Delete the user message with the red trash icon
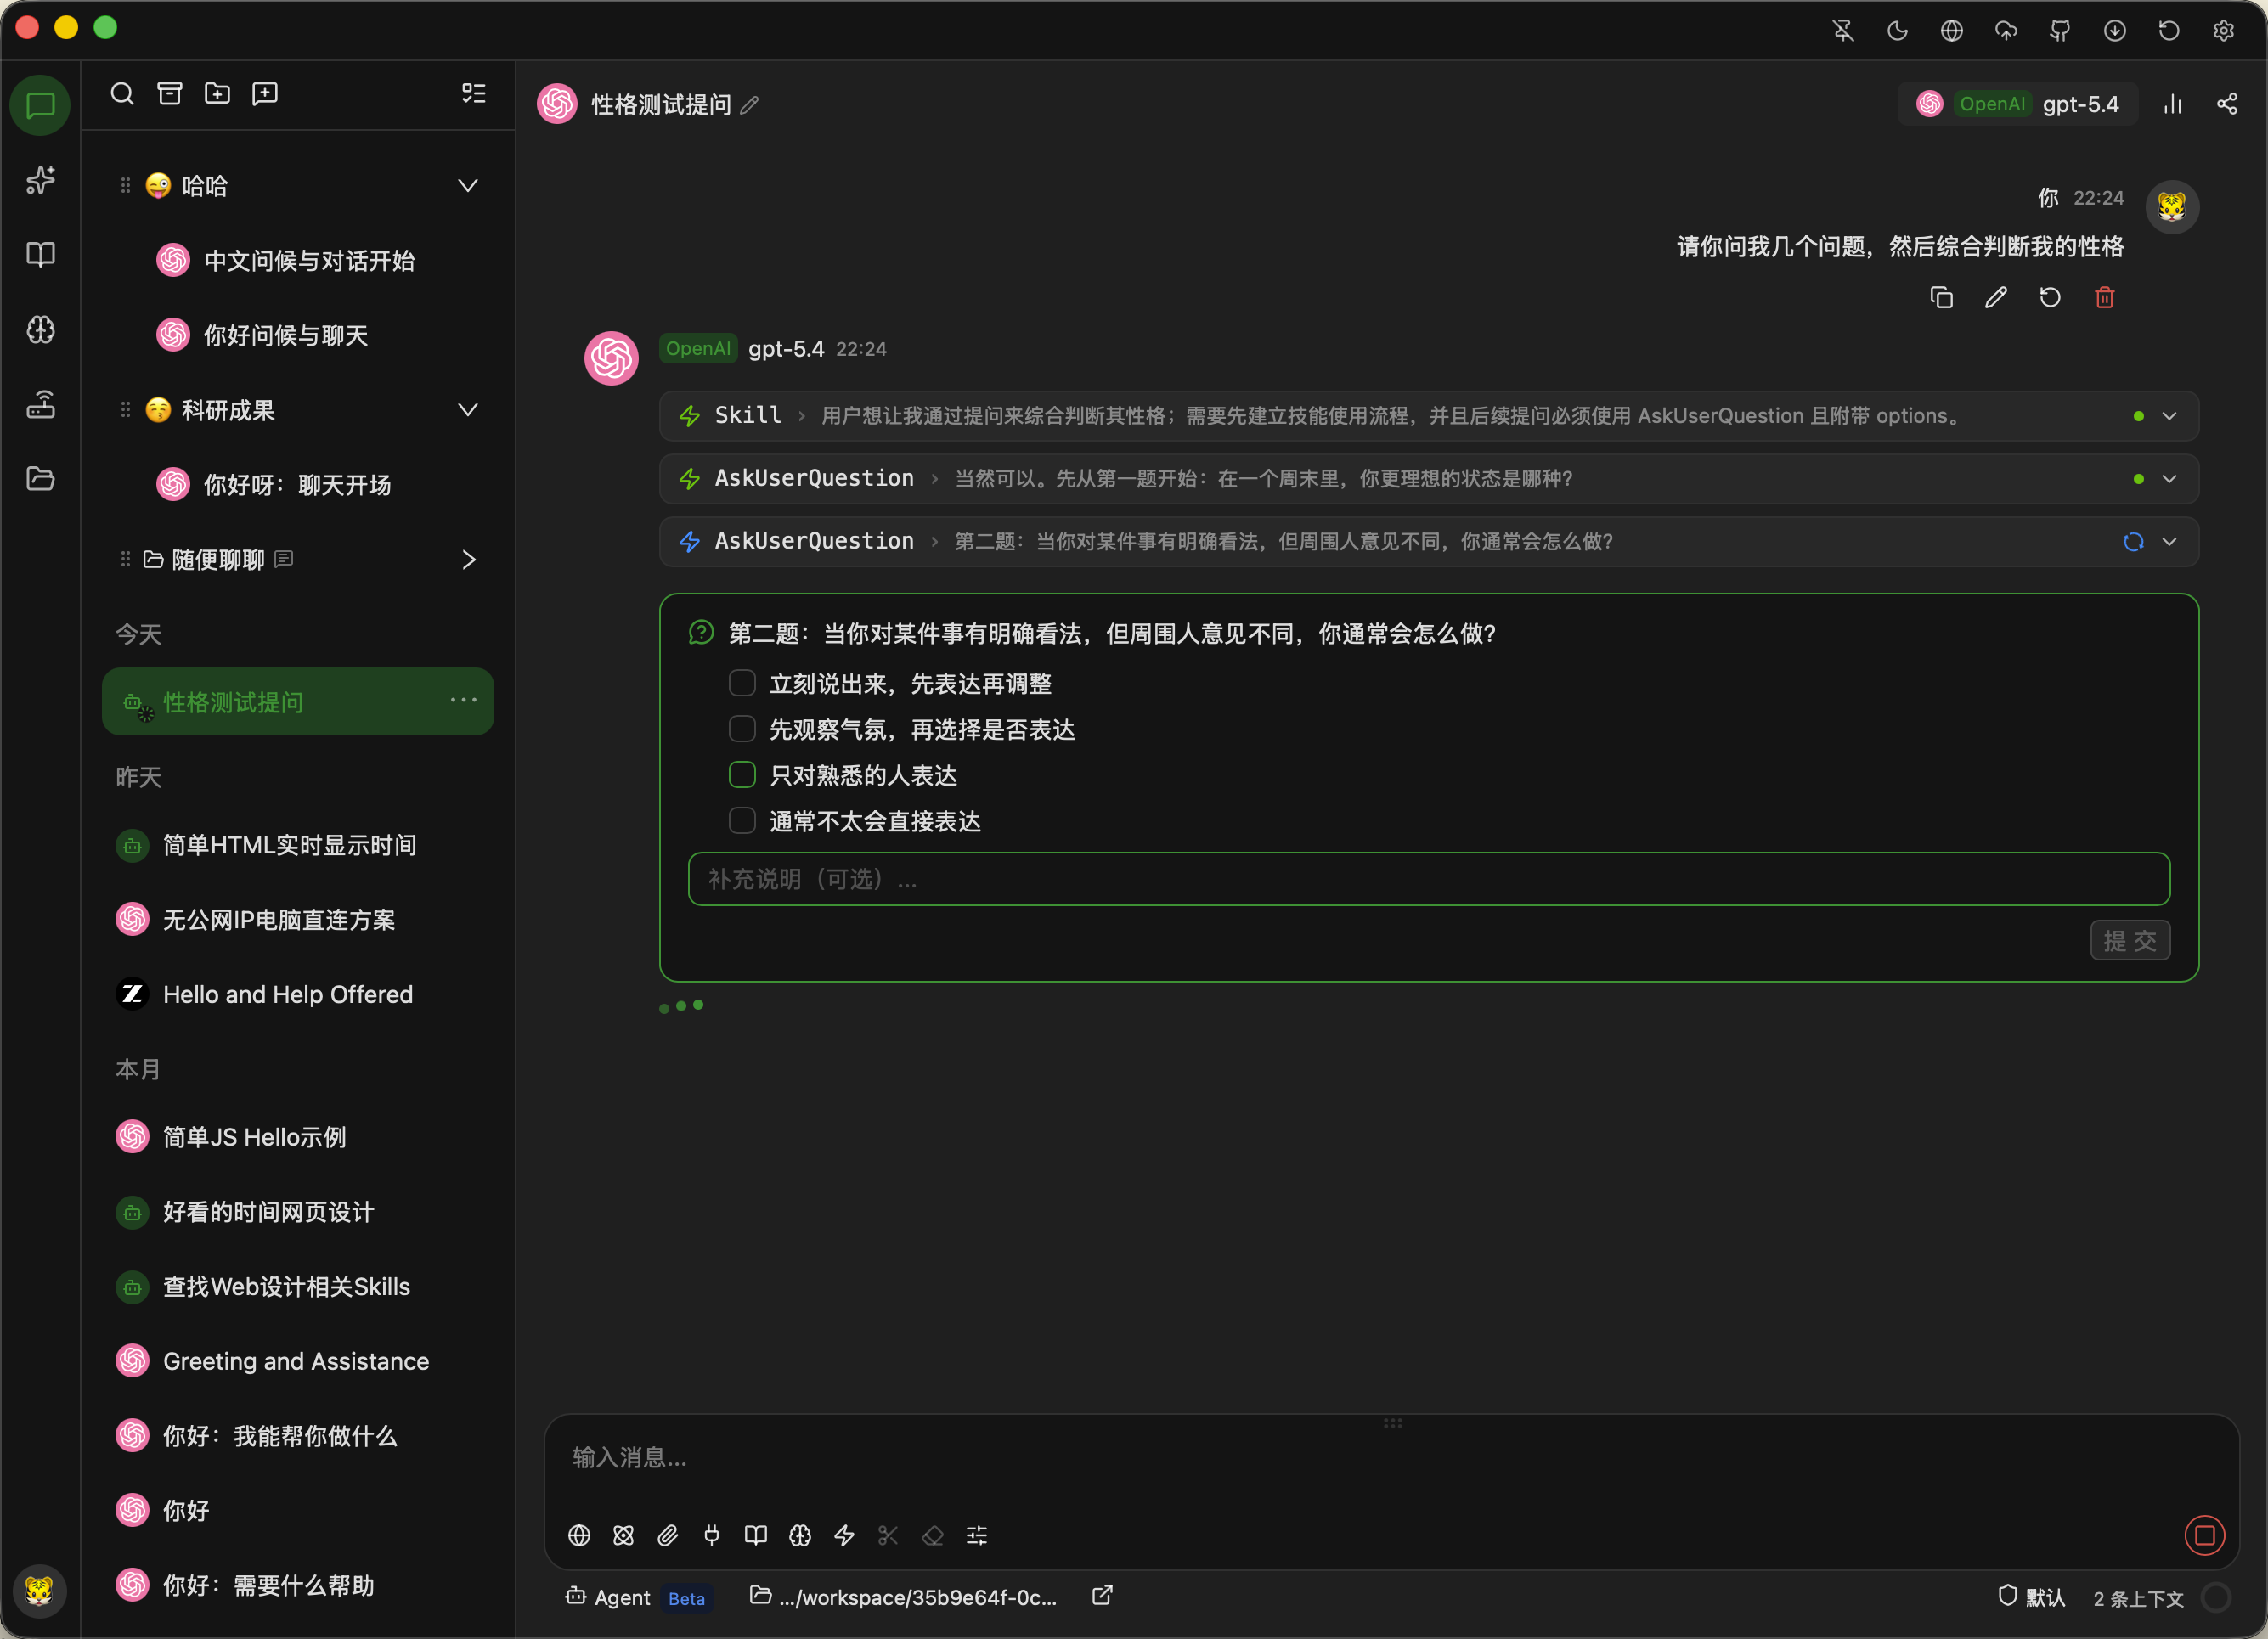The image size is (2268, 1639). [x=2105, y=297]
